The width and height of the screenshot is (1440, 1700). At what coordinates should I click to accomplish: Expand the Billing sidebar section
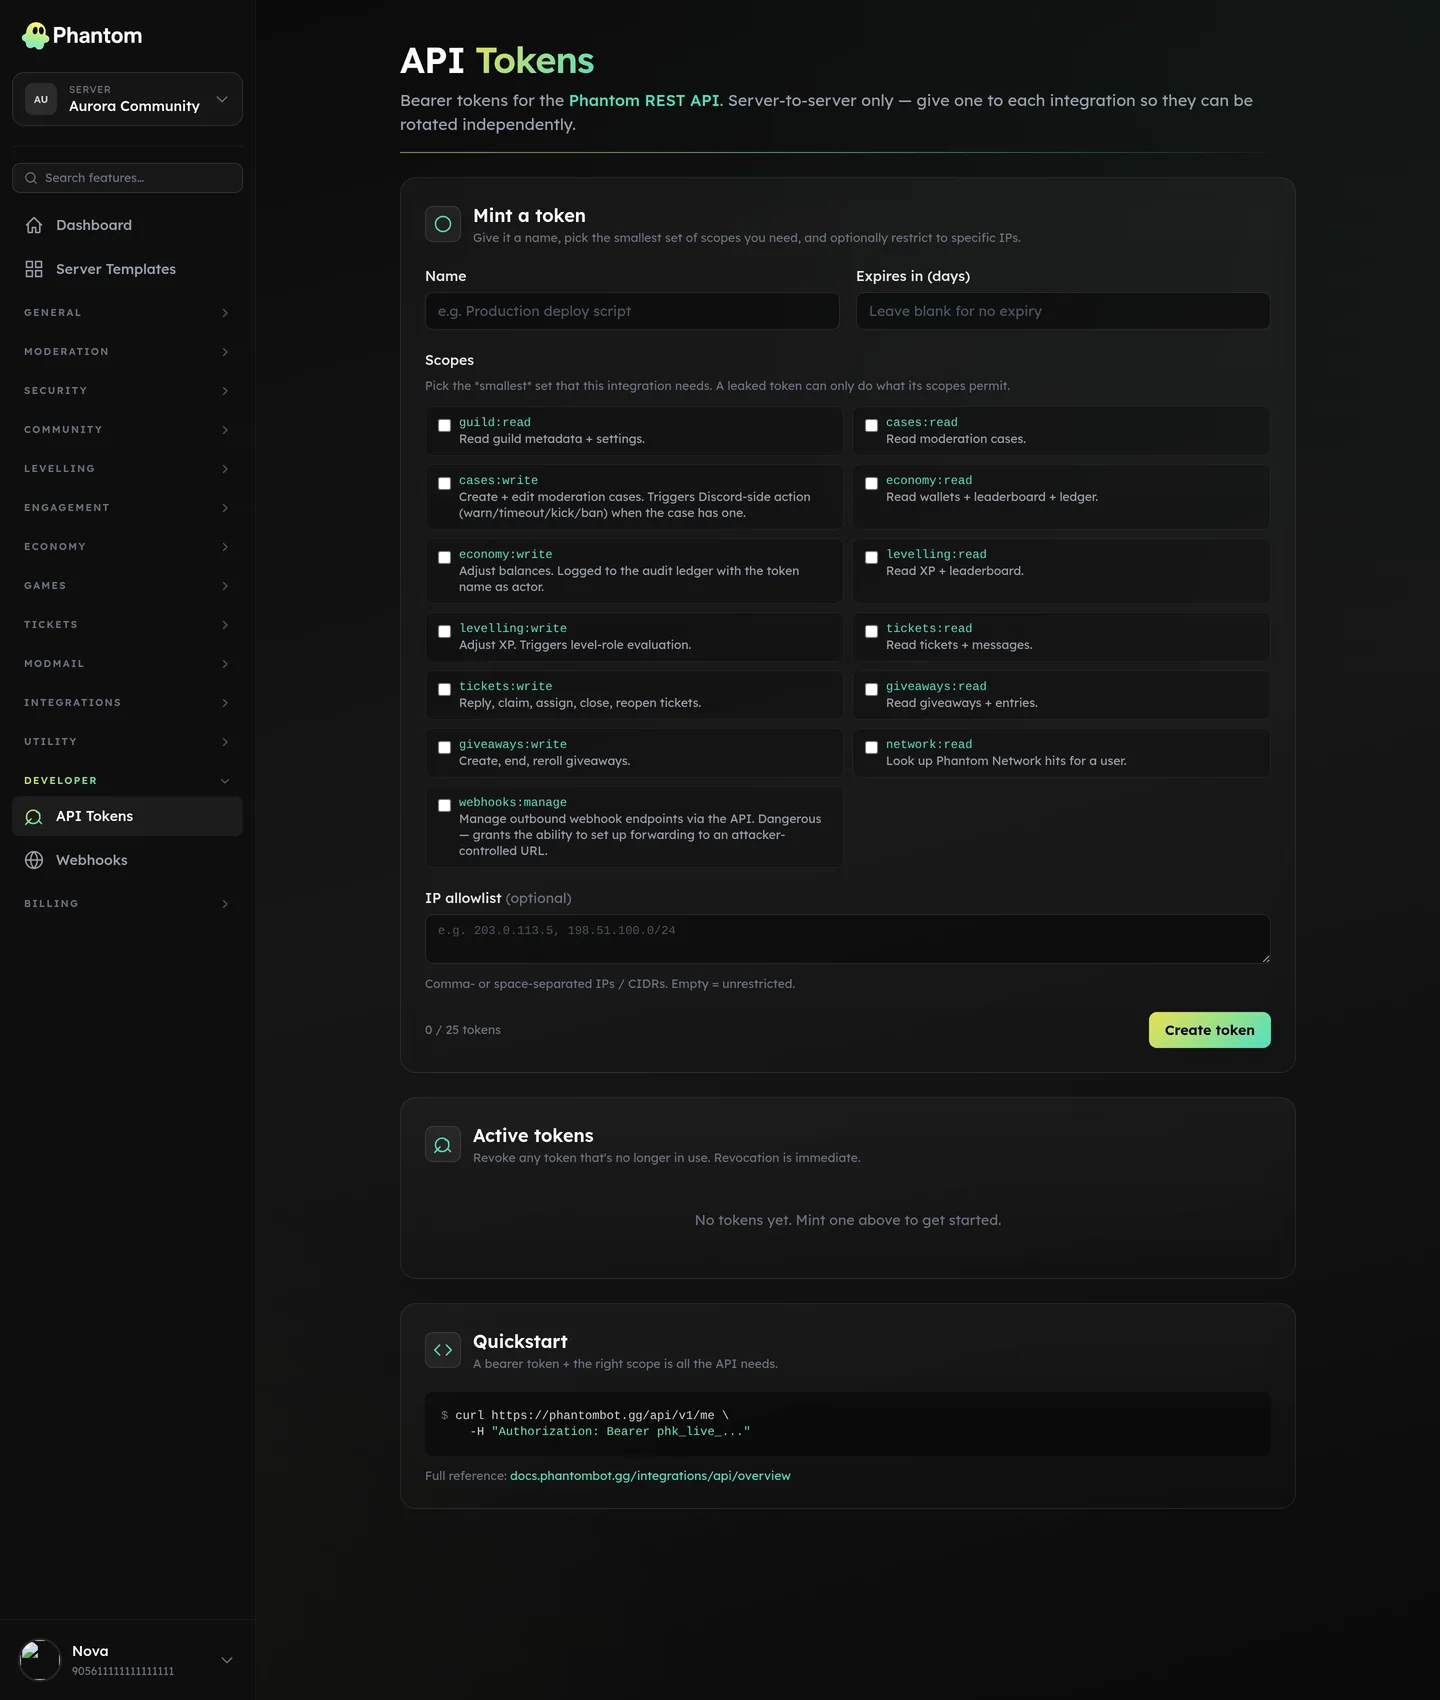click(127, 904)
